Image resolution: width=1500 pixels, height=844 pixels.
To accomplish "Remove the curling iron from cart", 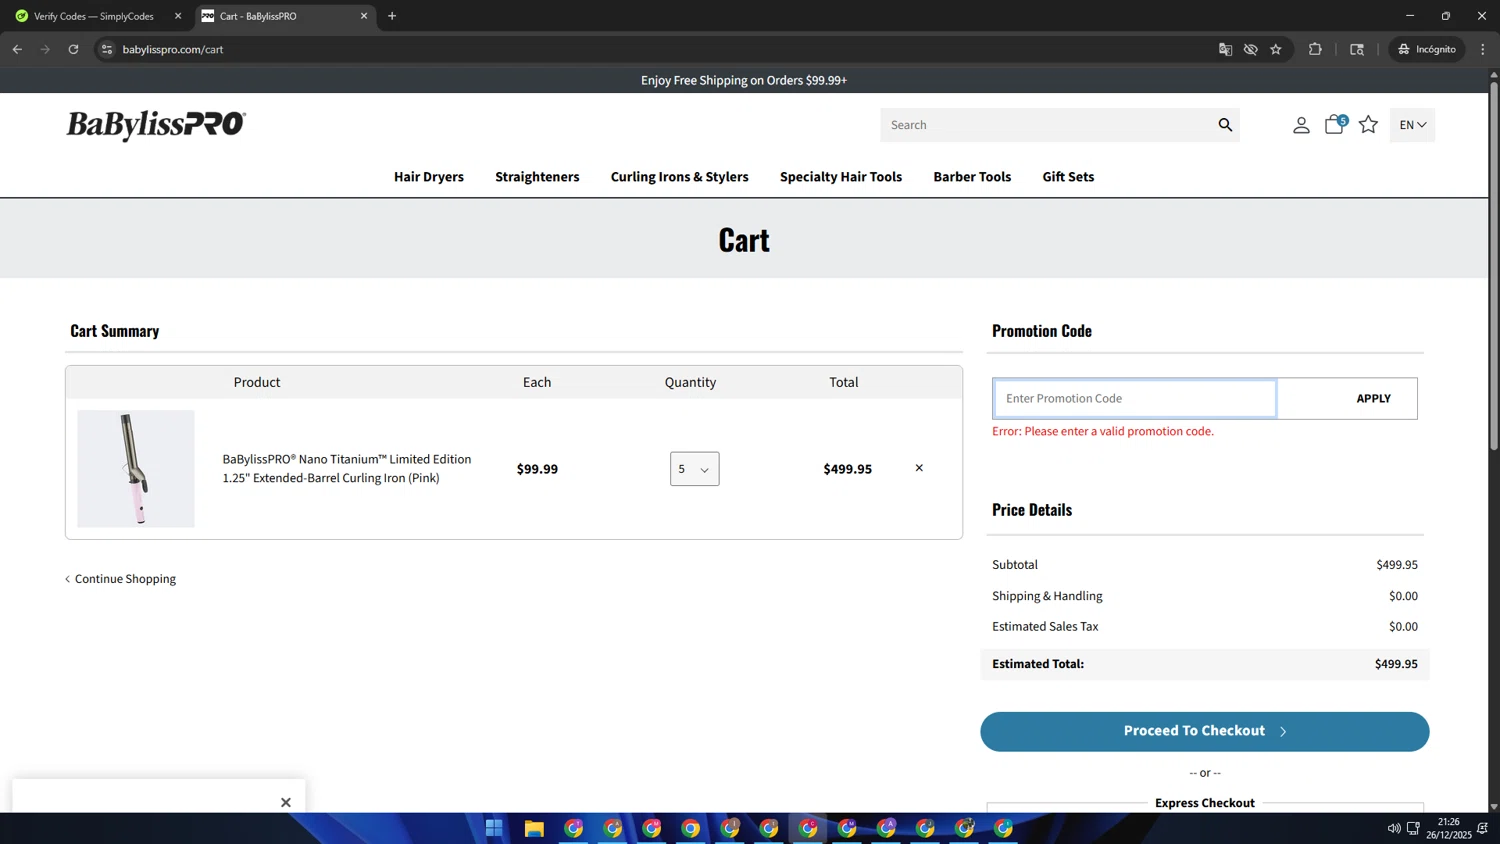I will coord(919,468).
